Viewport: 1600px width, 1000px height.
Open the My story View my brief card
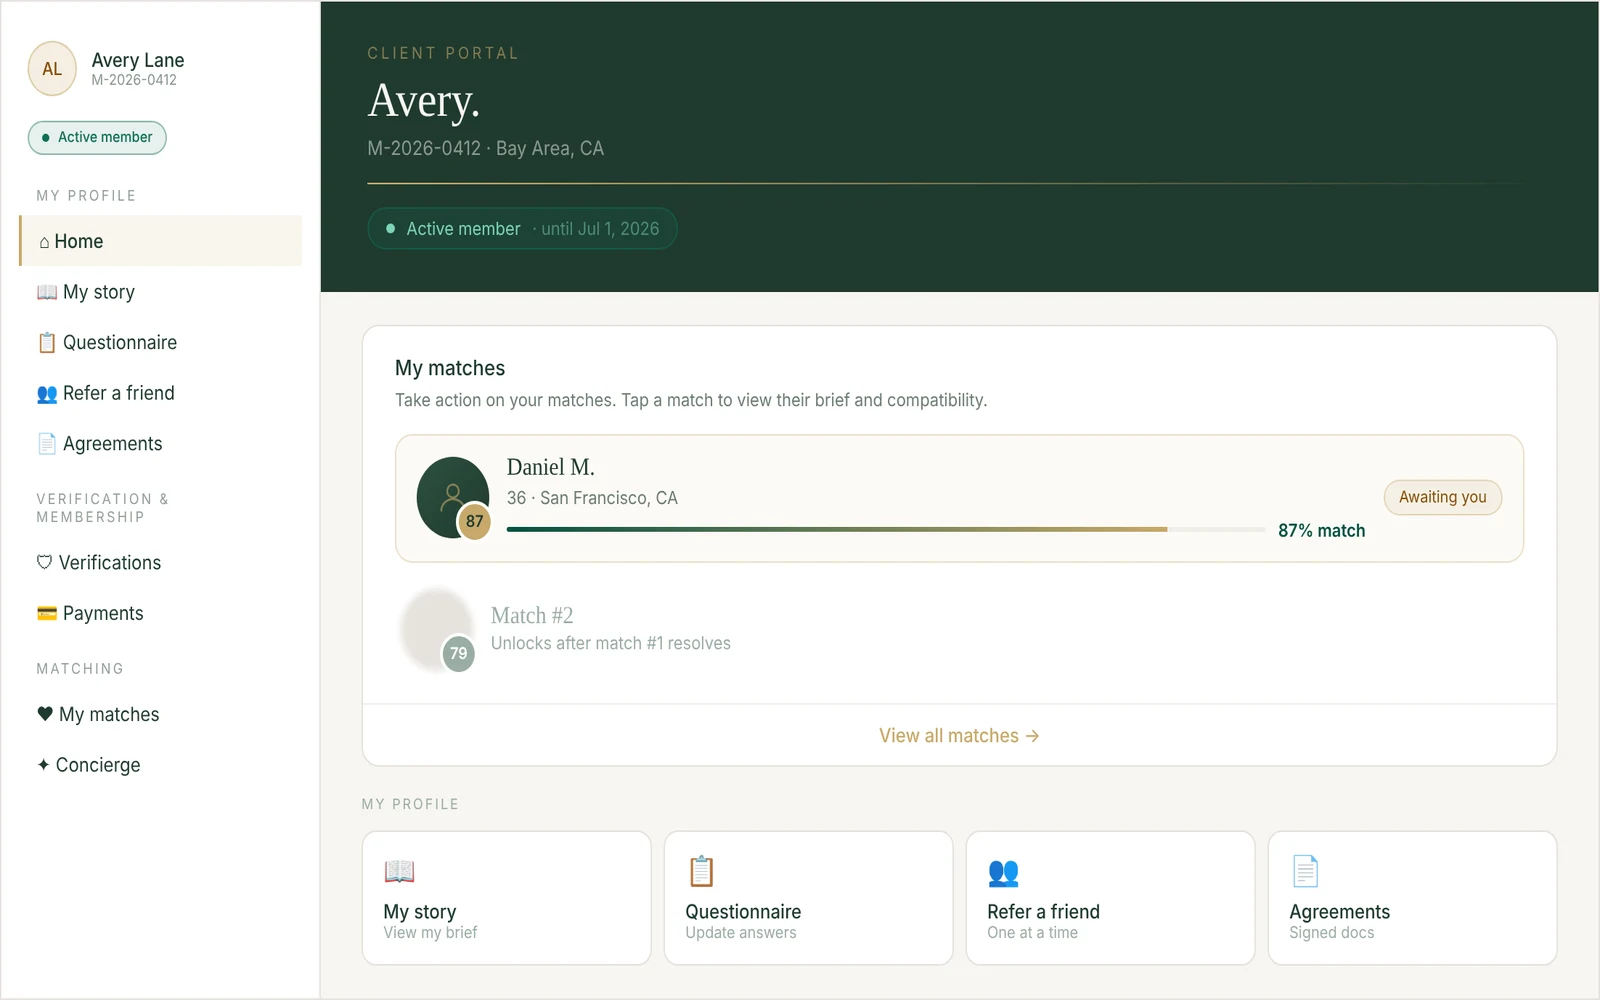tap(506, 898)
